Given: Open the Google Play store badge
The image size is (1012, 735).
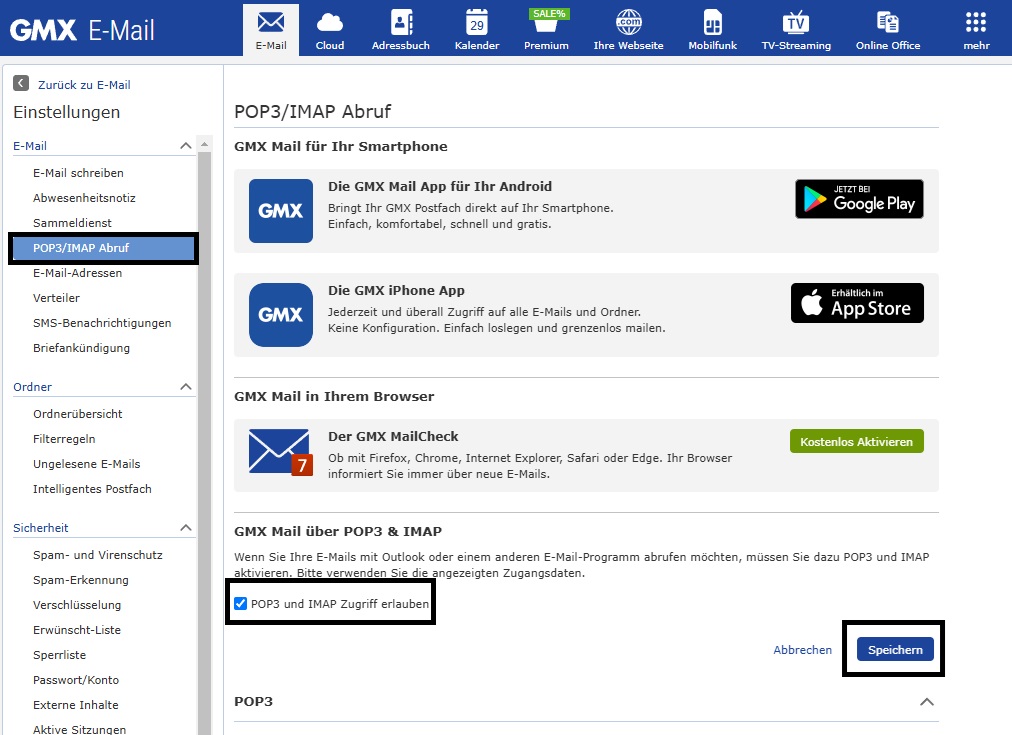Looking at the screenshot, I should coord(859,199).
